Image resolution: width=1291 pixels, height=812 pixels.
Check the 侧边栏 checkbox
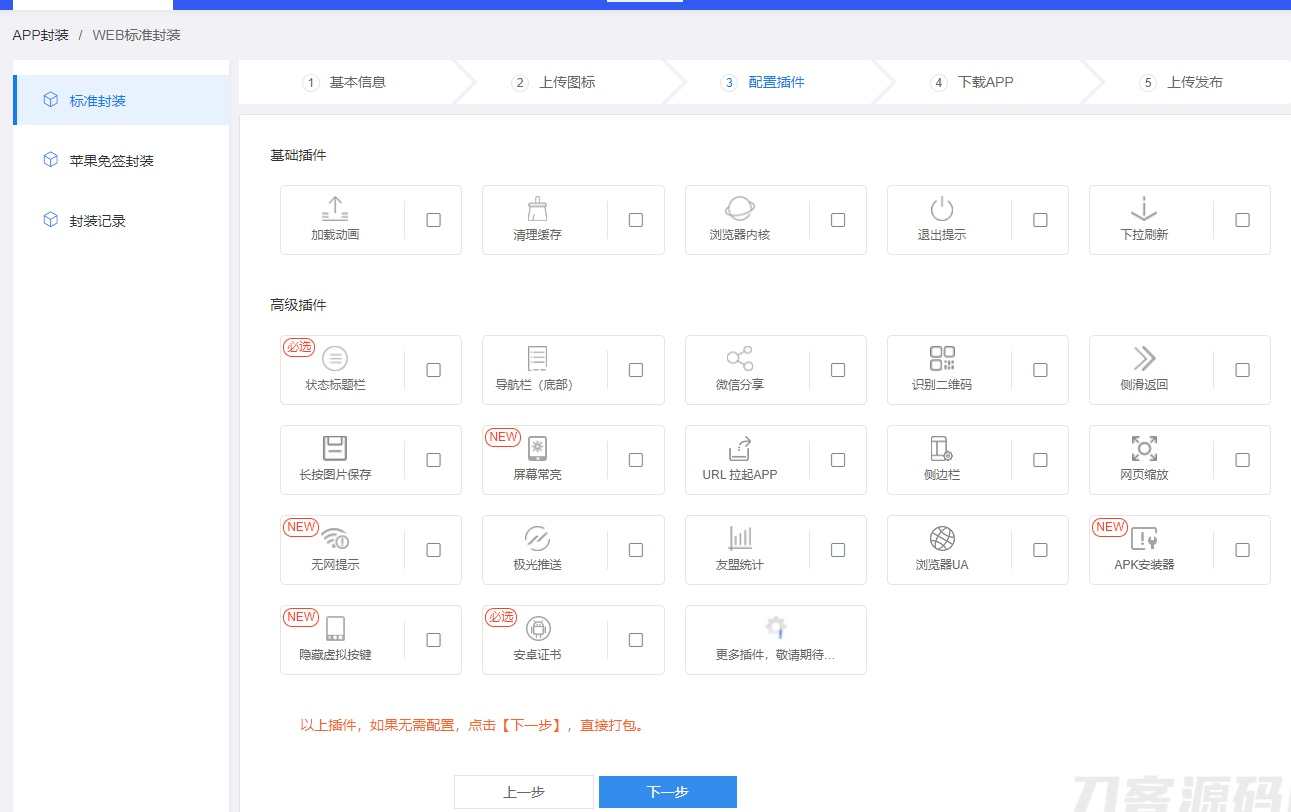tap(1040, 460)
